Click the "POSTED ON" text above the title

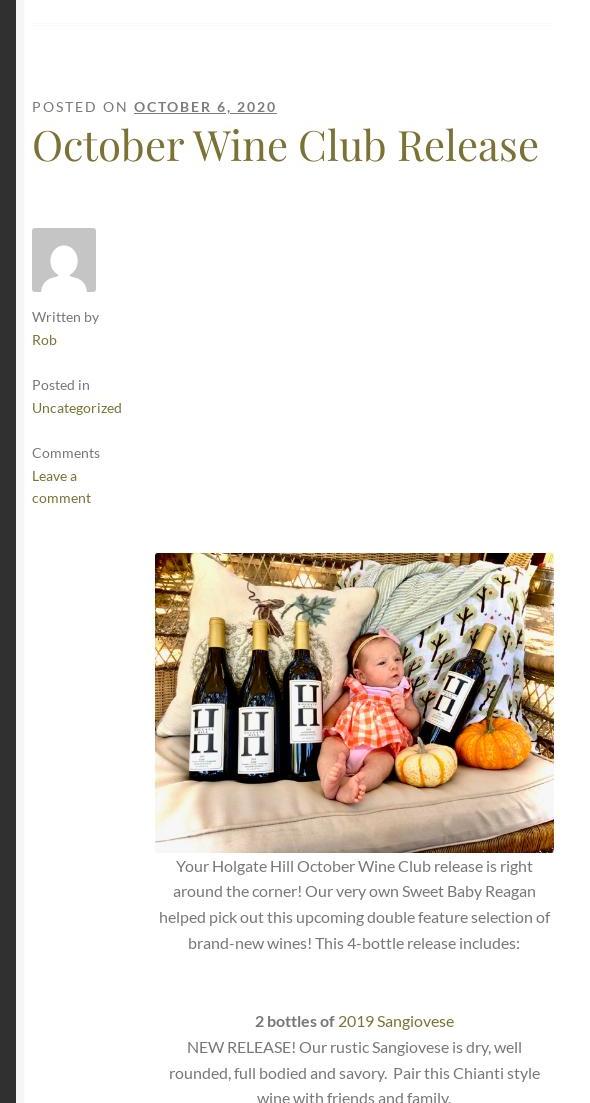79,107
